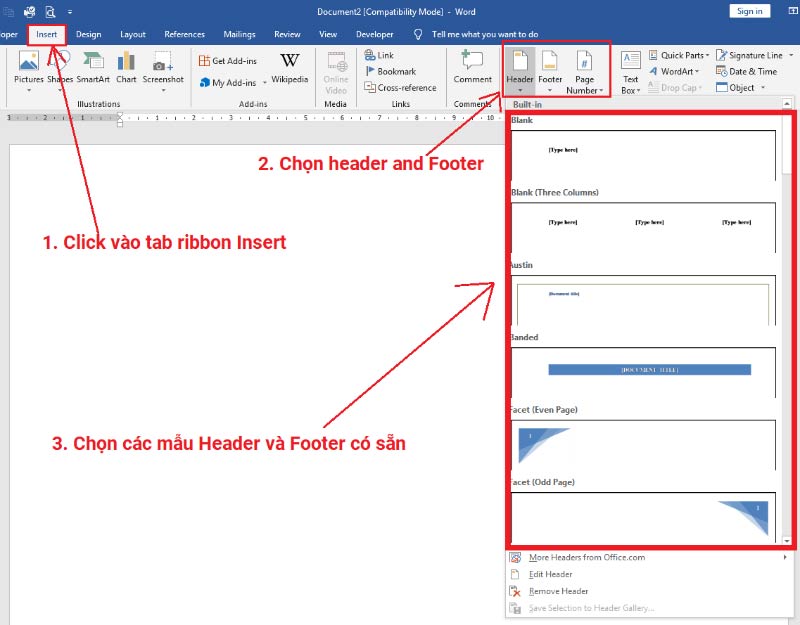Screen dimensions: 800x625
Task: Open My Add-ins
Action: pyautogui.click(x=228, y=82)
